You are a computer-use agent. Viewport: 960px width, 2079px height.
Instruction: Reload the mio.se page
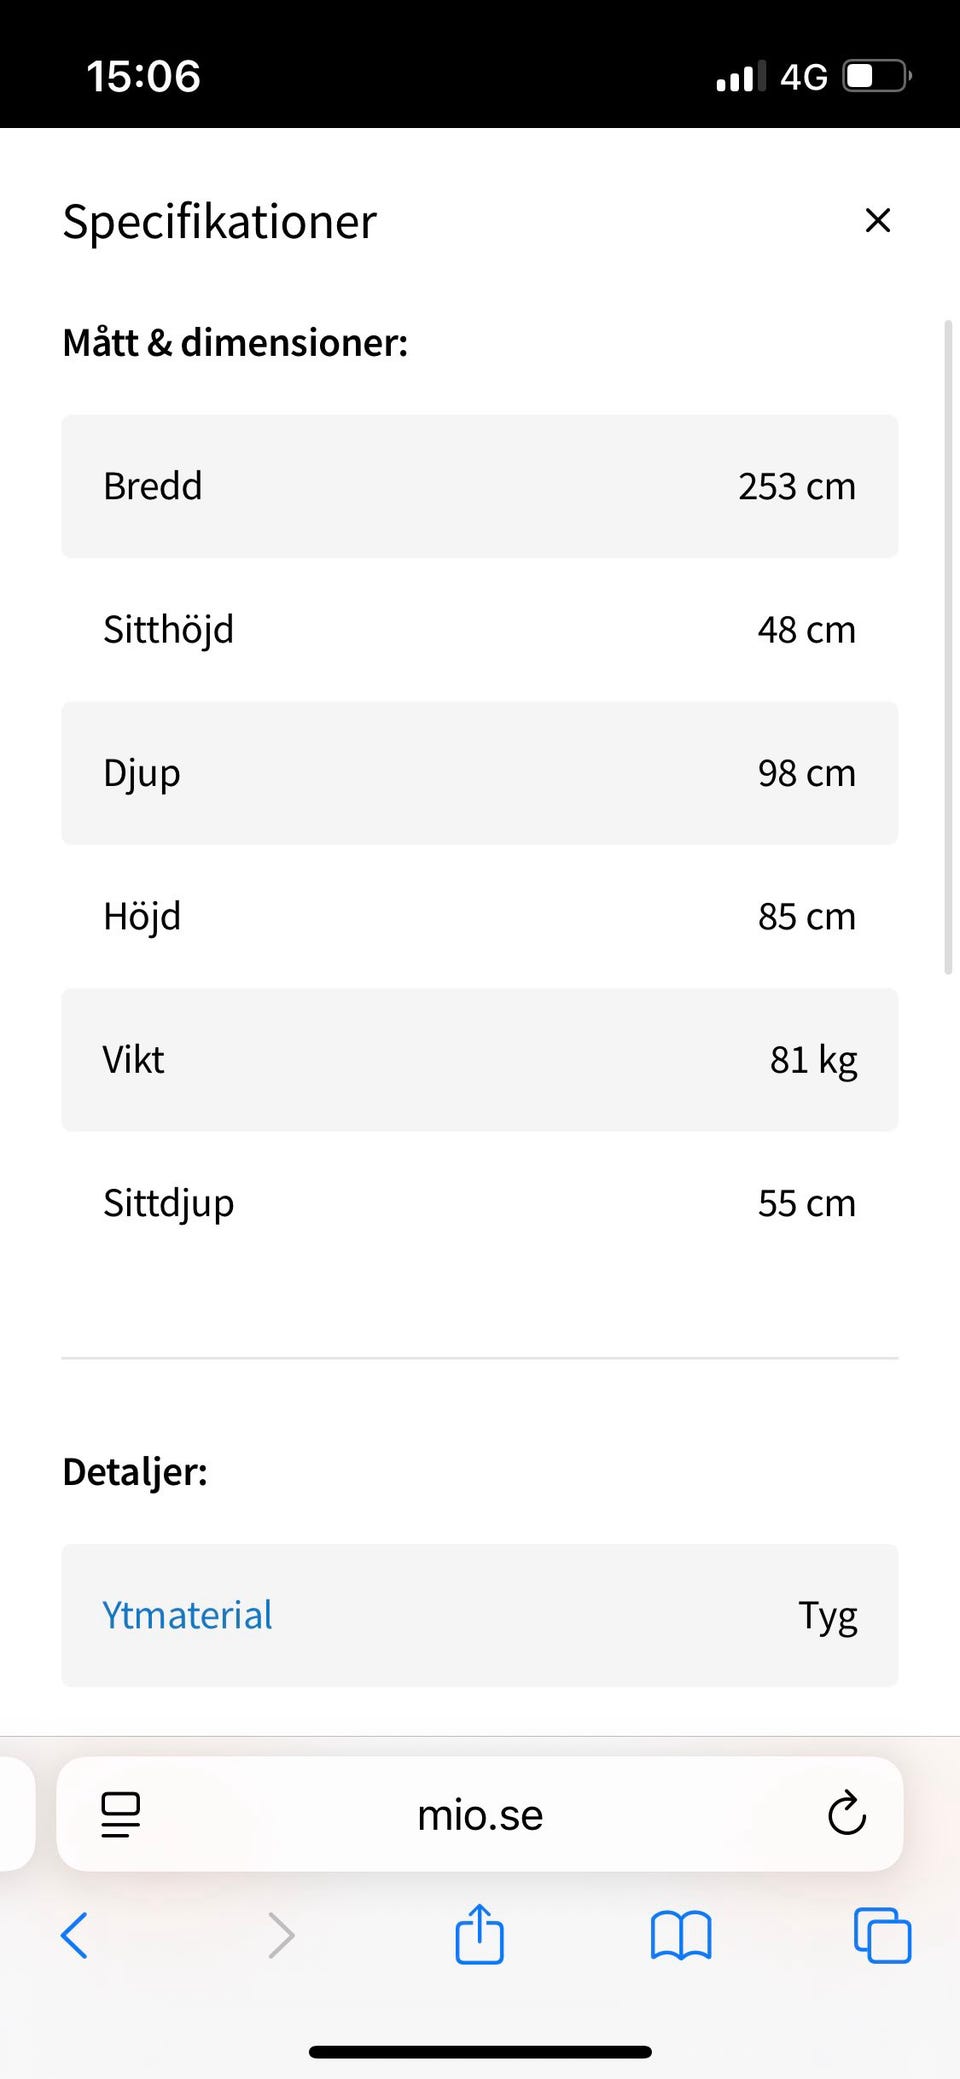[x=846, y=1813]
